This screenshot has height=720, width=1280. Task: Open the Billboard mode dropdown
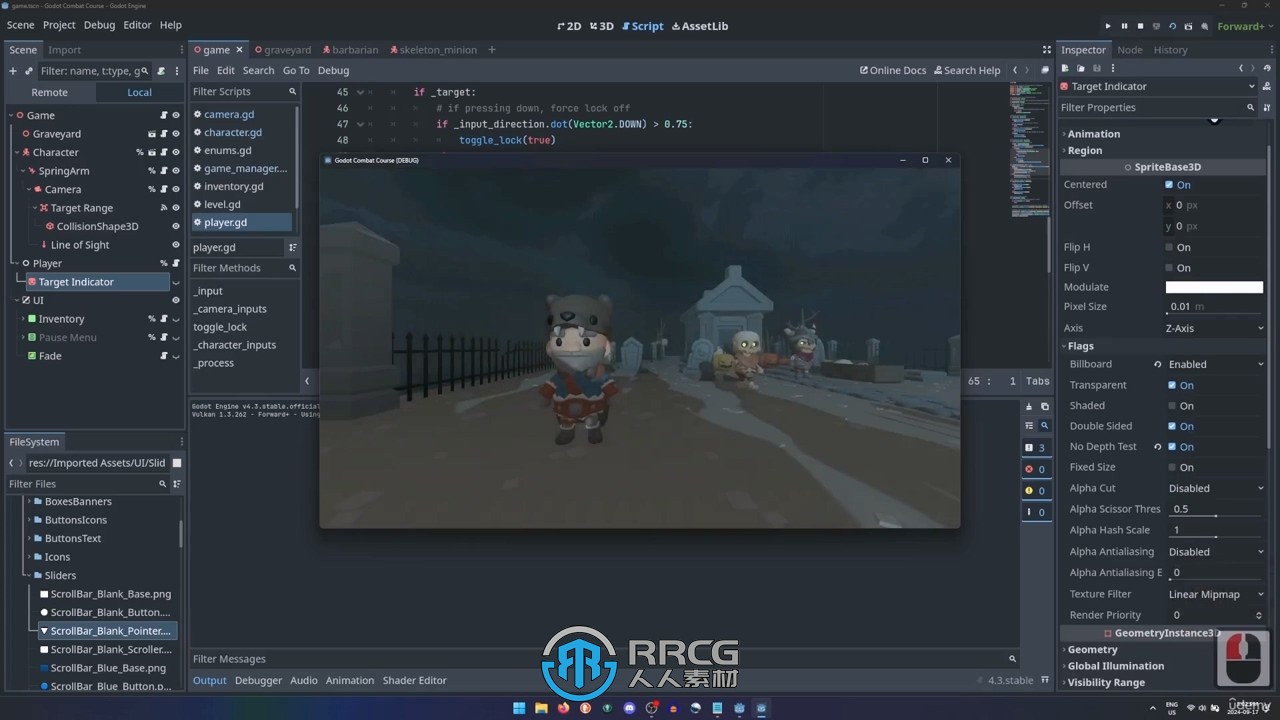[x=1217, y=365]
